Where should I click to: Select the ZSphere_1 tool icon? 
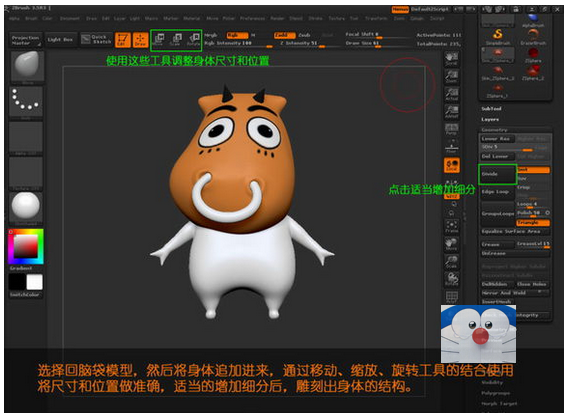point(498,90)
